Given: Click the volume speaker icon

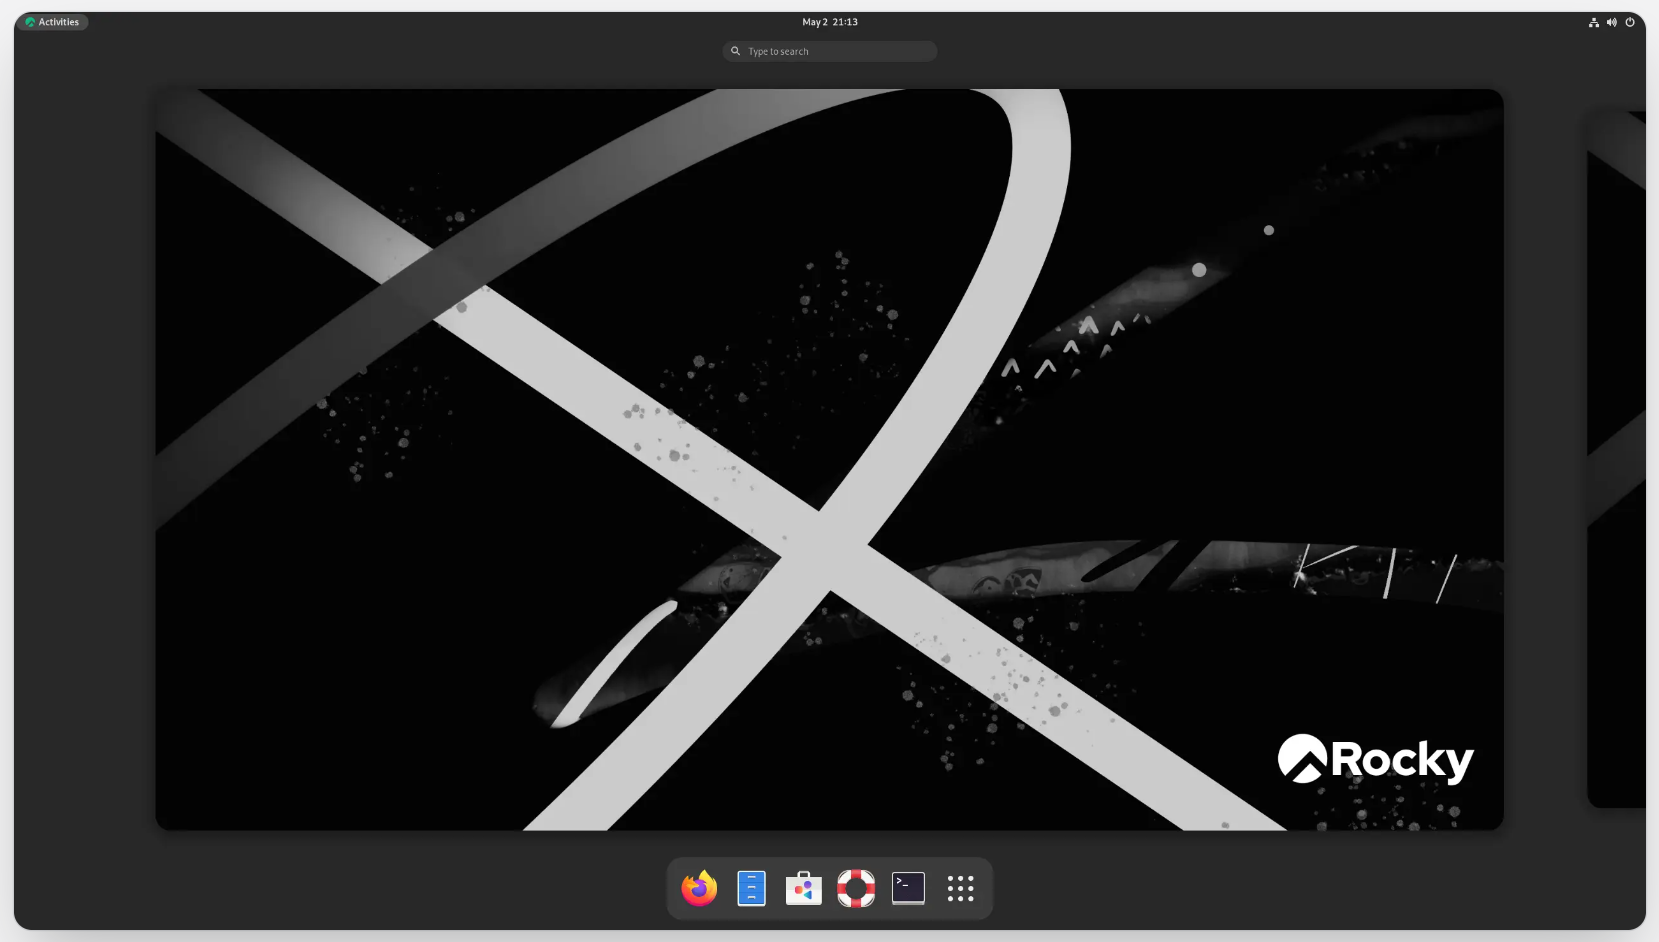Looking at the screenshot, I should tap(1611, 22).
